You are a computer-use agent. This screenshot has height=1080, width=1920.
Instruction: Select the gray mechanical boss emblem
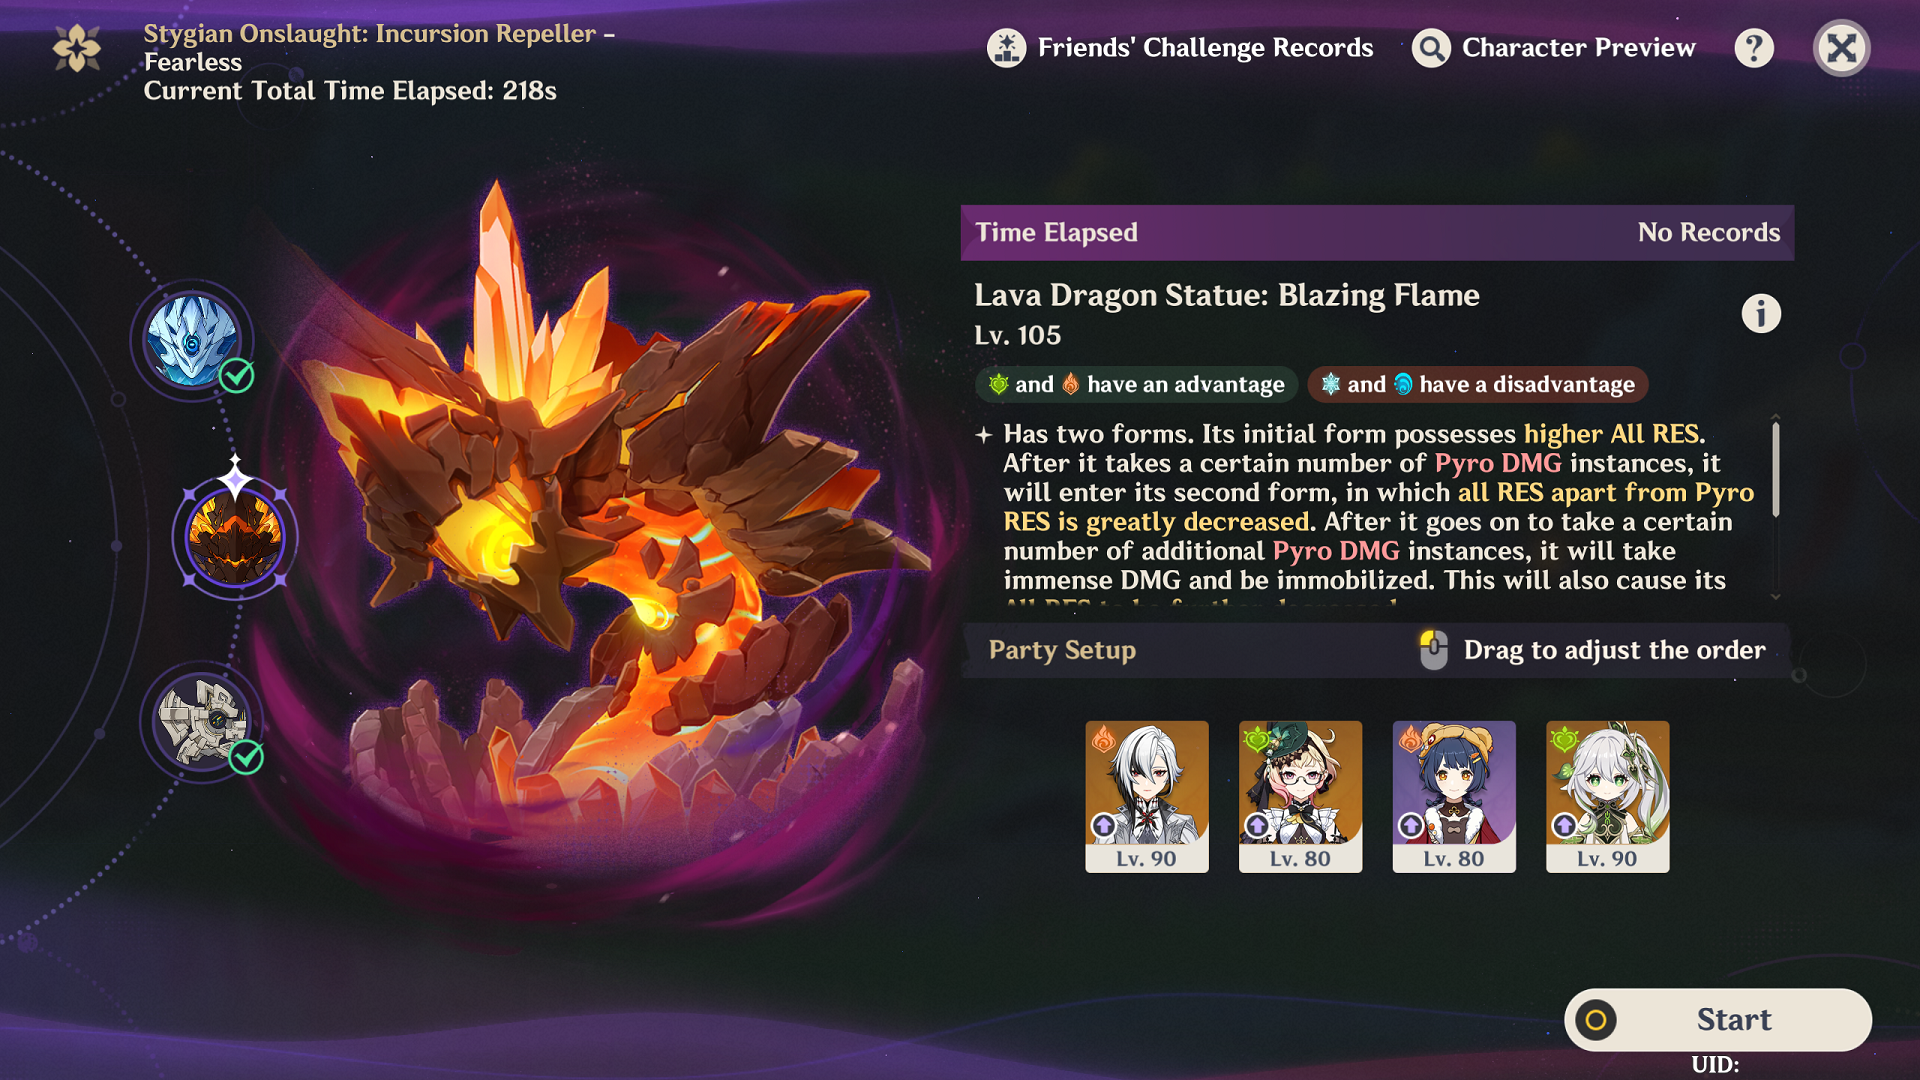(201, 720)
